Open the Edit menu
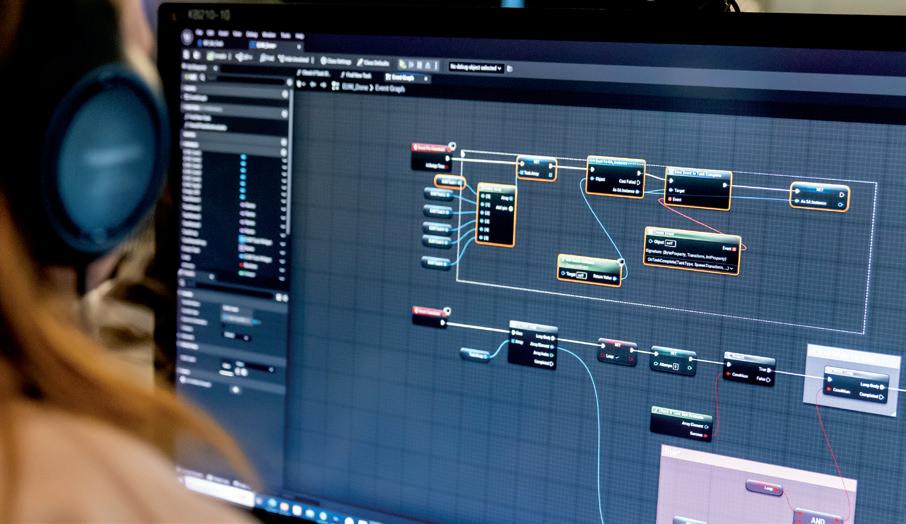The image size is (906, 524). pos(211,32)
